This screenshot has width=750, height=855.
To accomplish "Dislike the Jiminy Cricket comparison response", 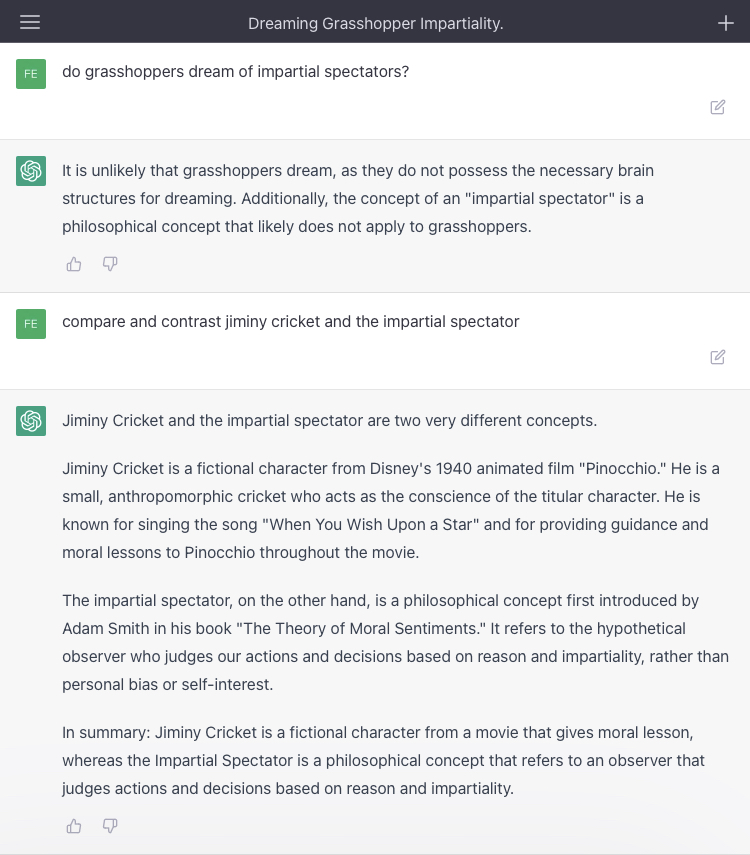I will coord(110,826).
